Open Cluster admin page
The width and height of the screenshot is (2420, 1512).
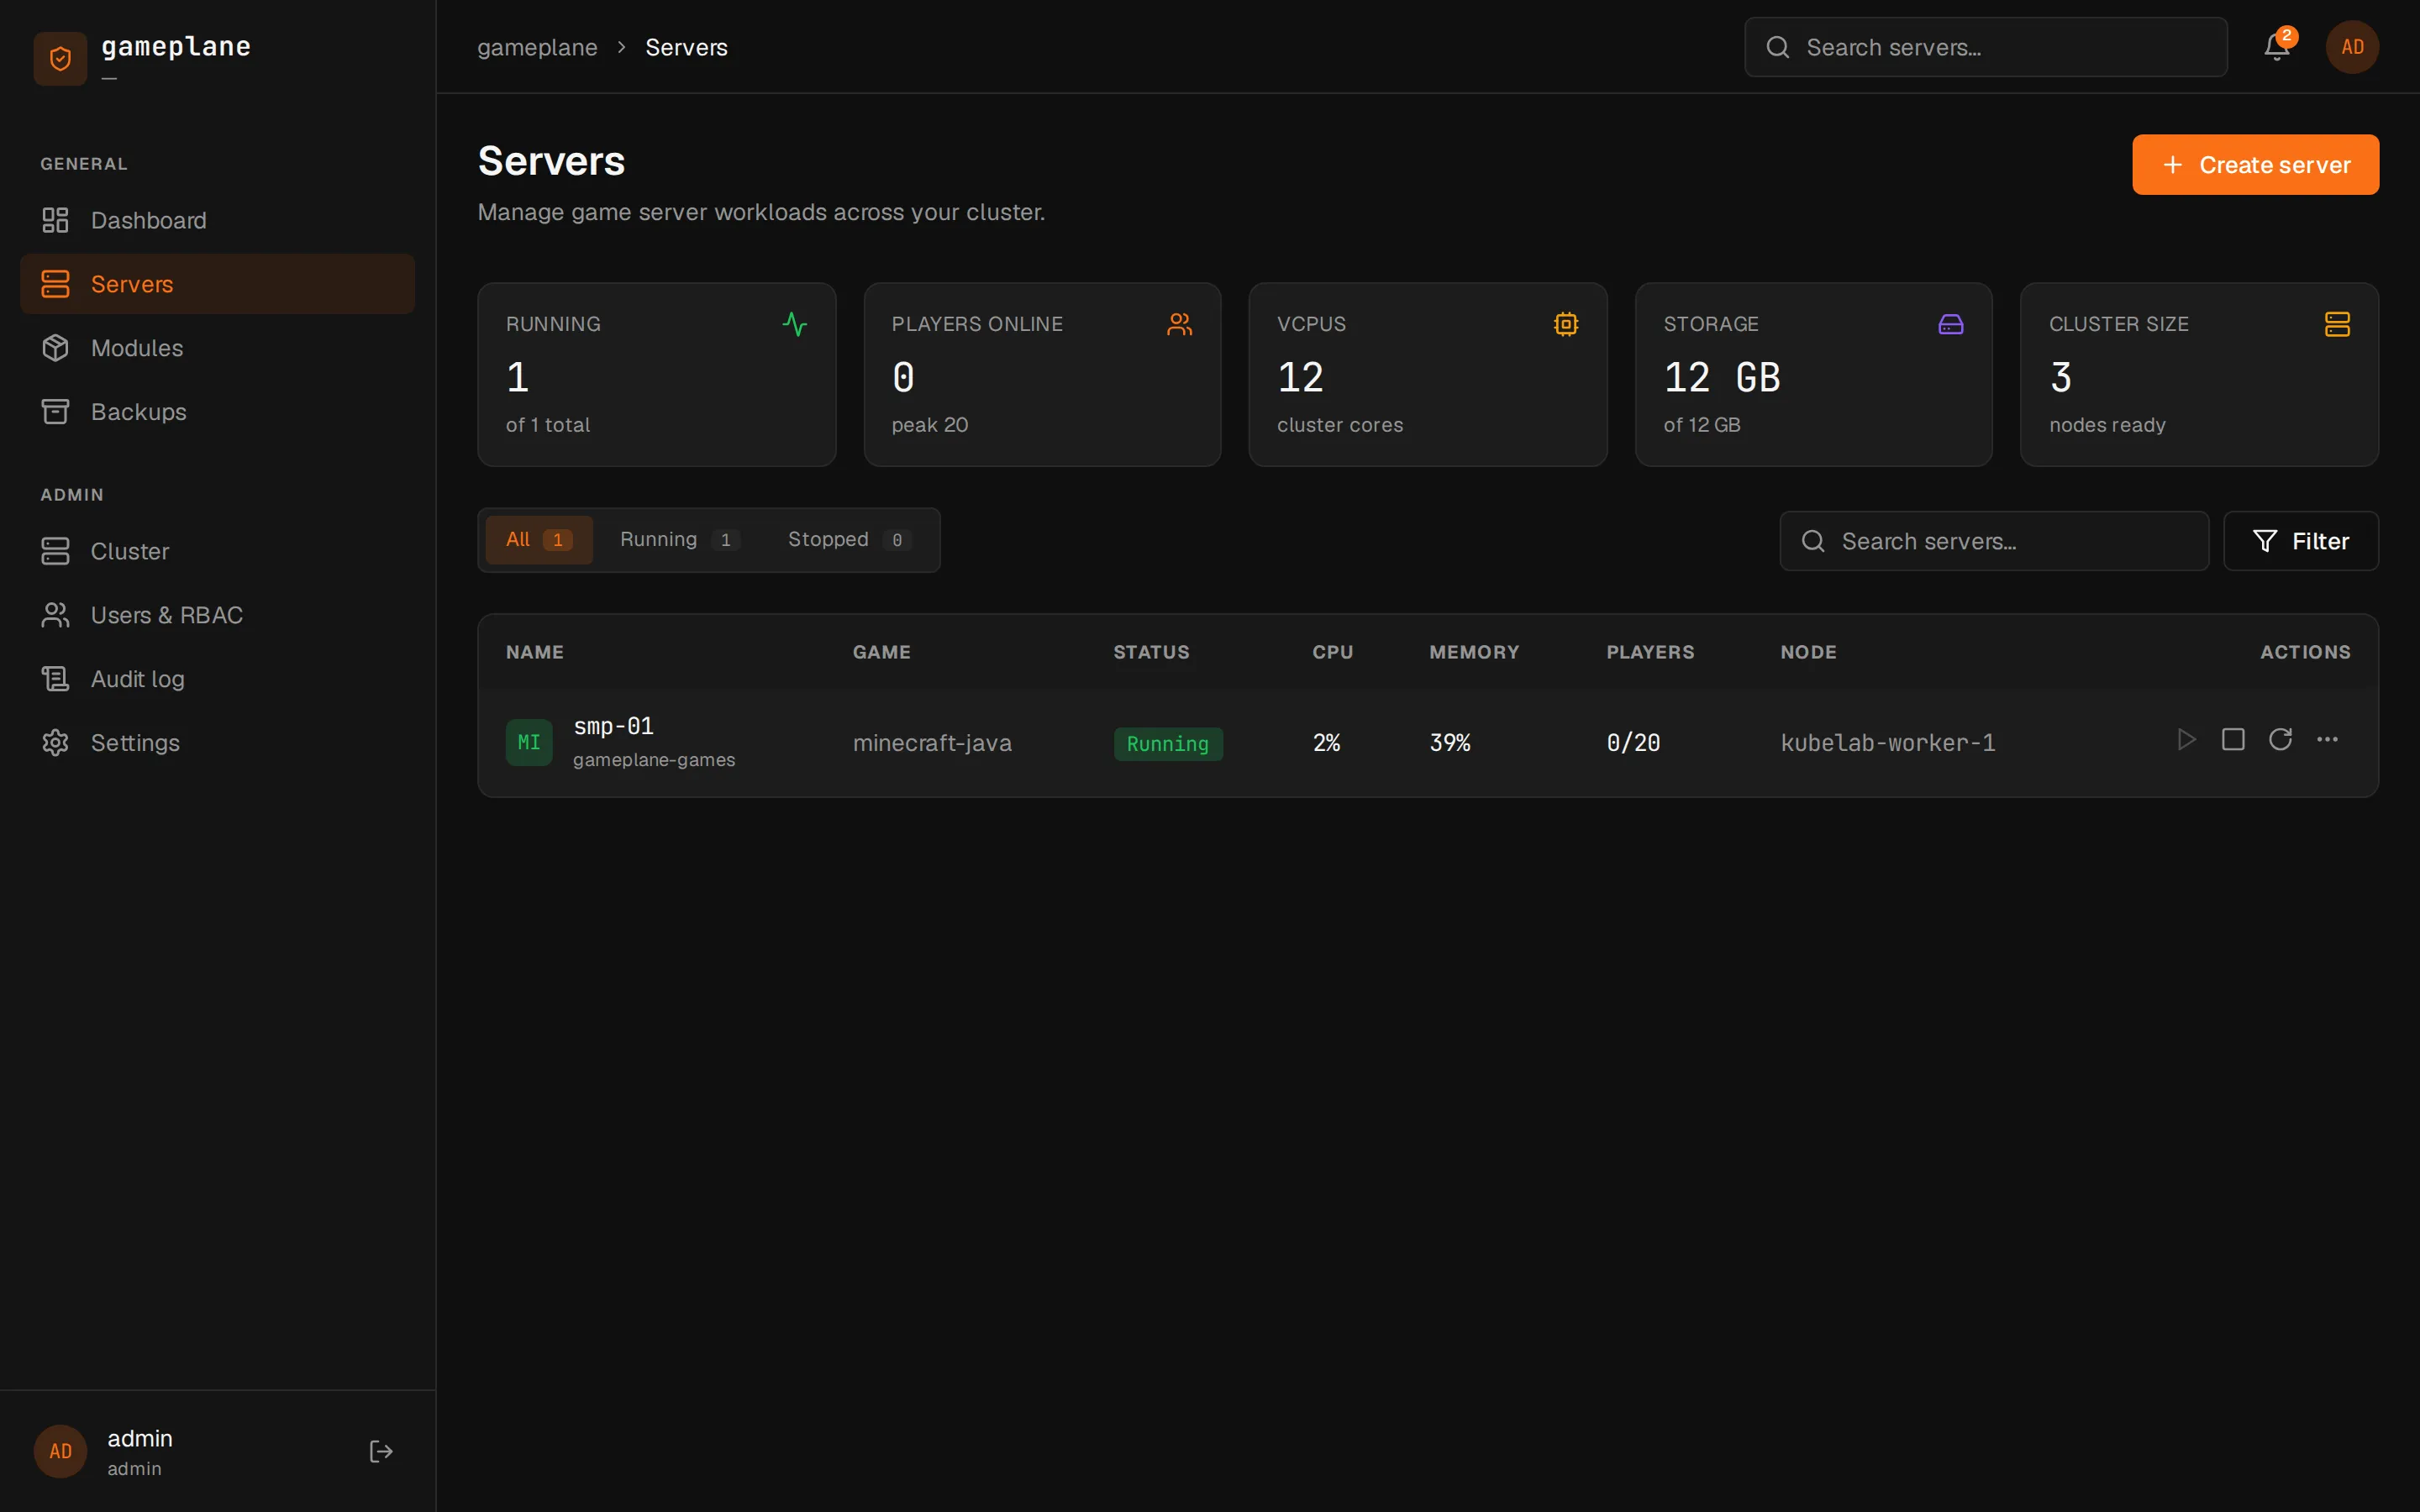click(x=217, y=551)
